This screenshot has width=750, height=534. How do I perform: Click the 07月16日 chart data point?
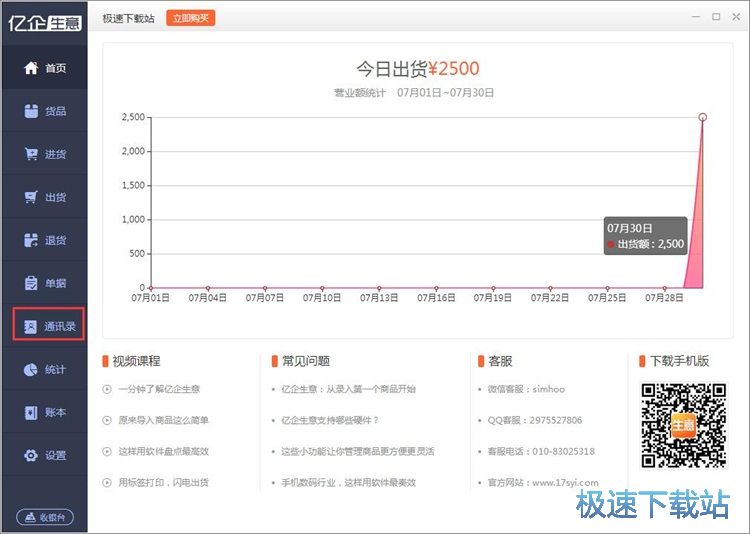[x=436, y=288]
